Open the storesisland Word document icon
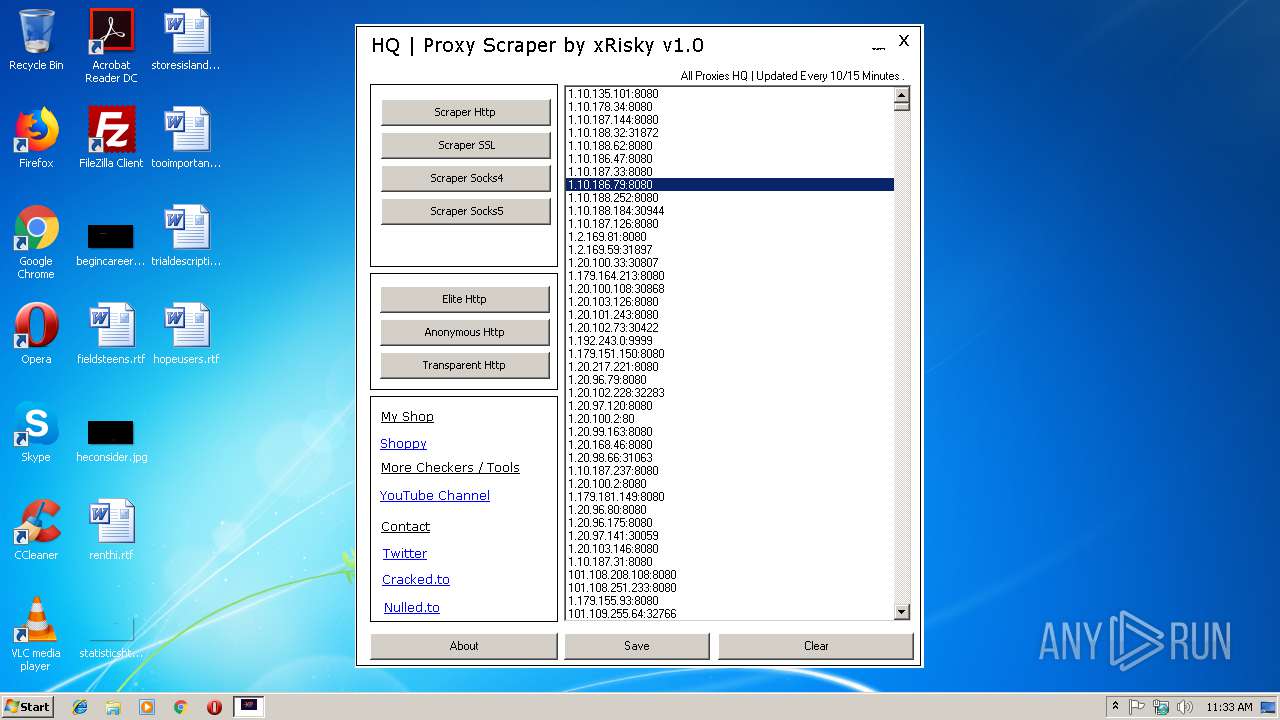 tap(186, 40)
